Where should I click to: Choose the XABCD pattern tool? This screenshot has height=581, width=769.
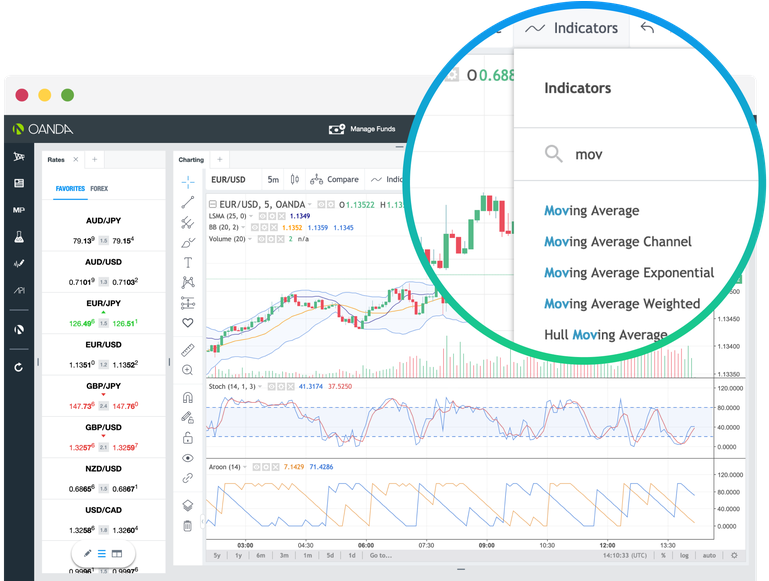point(188,282)
